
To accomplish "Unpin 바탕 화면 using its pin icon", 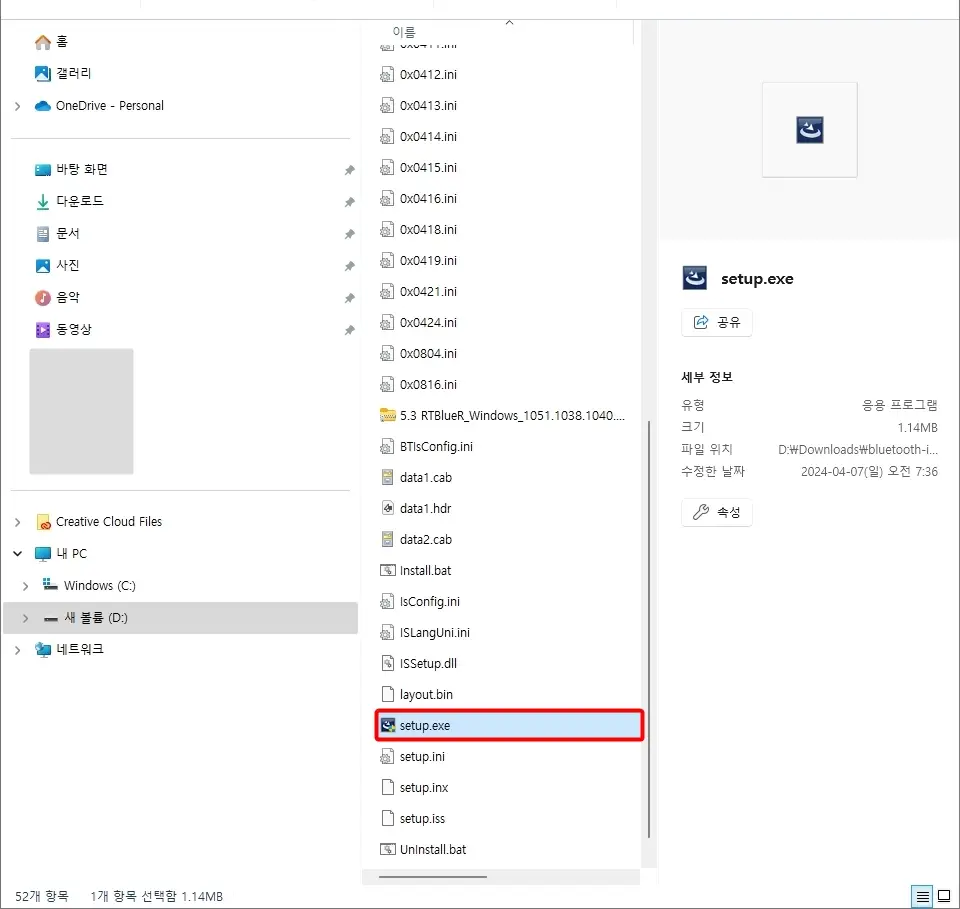I will pyautogui.click(x=350, y=169).
